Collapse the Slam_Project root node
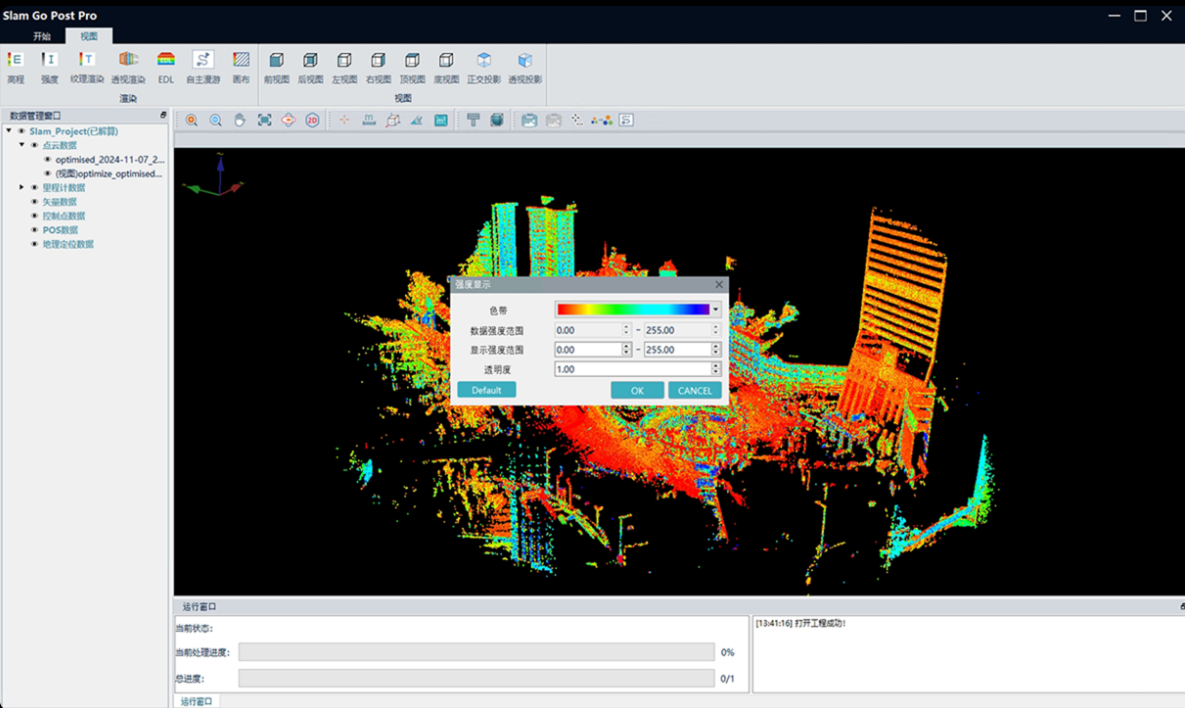Viewport: 1185px width, 708px height. coord(9,131)
